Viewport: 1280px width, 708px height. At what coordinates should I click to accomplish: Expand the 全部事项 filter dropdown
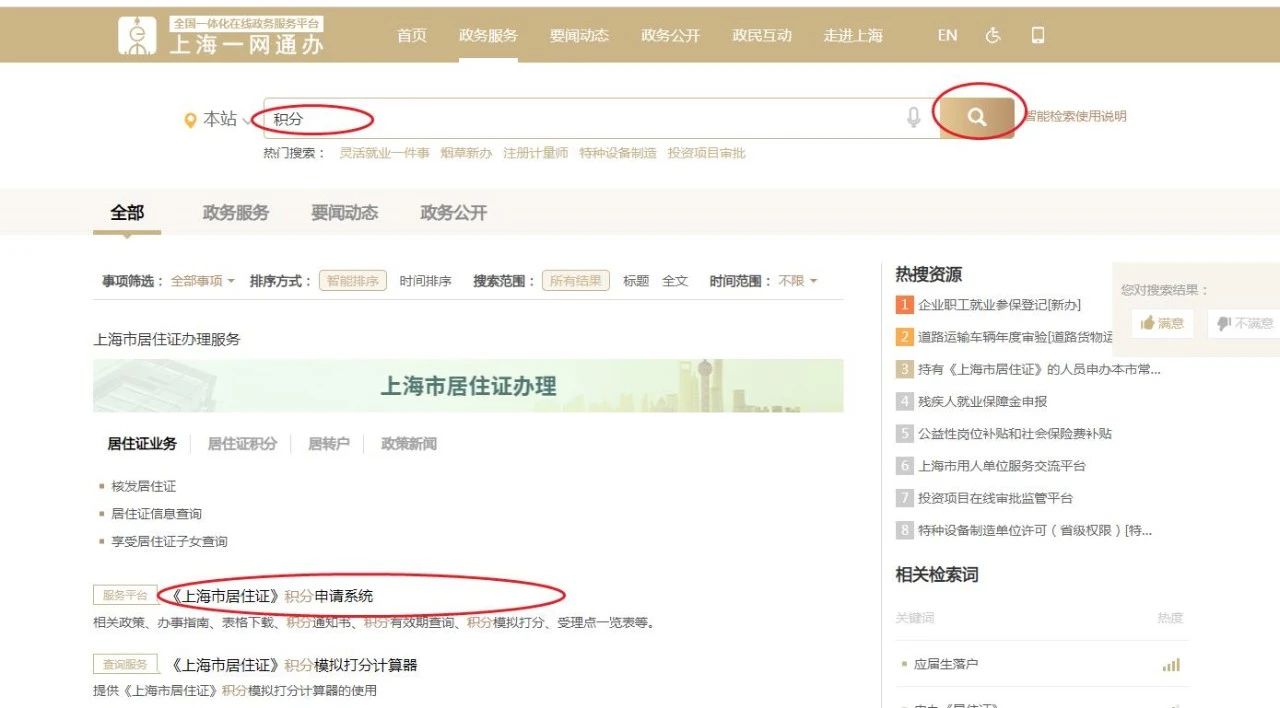pyautogui.click(x=203, y=281)
